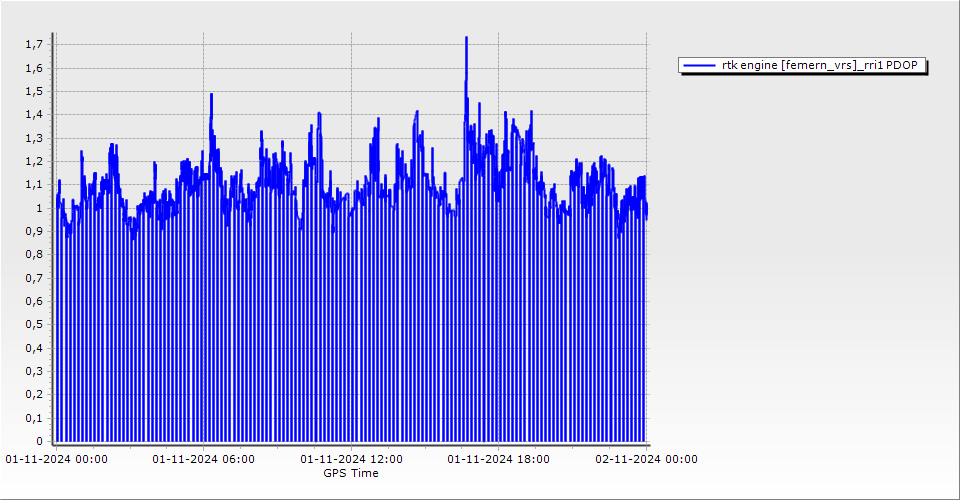Click the 0,5 value on vertical axis
Viewport: 960px width, 500px height.
(x=33, y=324)
